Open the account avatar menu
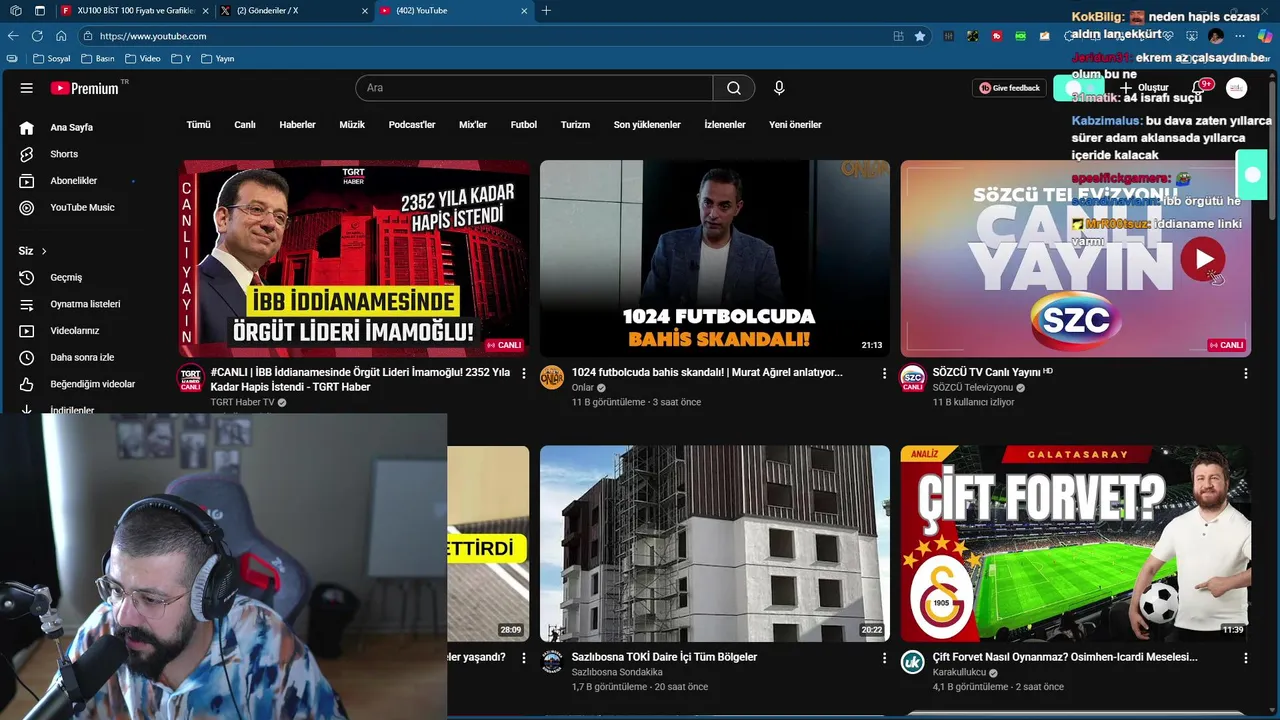 click(1237, 88)
